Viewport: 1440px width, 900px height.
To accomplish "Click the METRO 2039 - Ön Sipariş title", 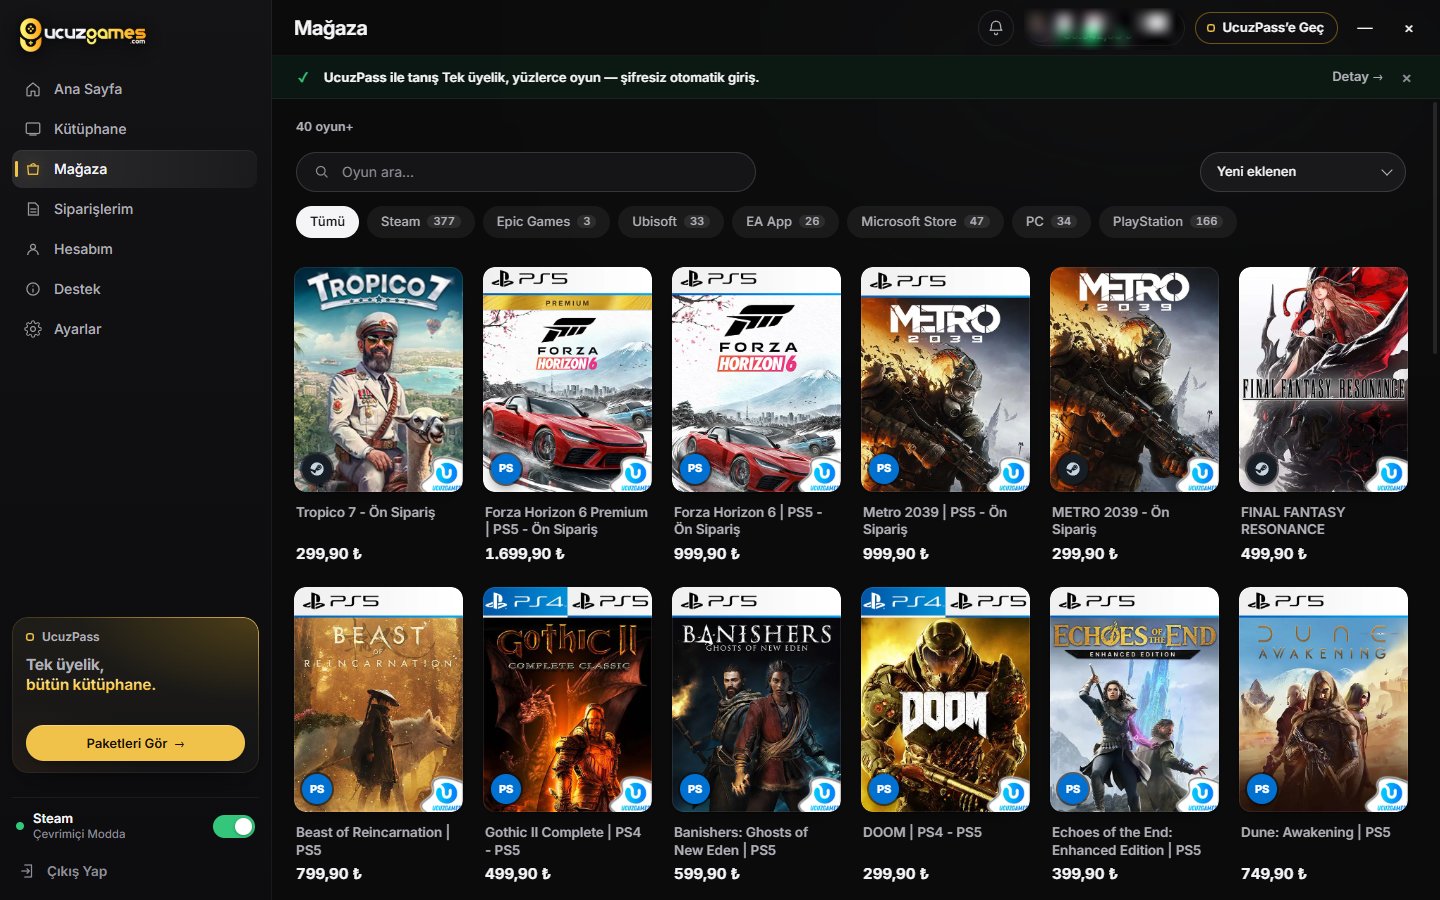I will click(x=1110, y=521).
